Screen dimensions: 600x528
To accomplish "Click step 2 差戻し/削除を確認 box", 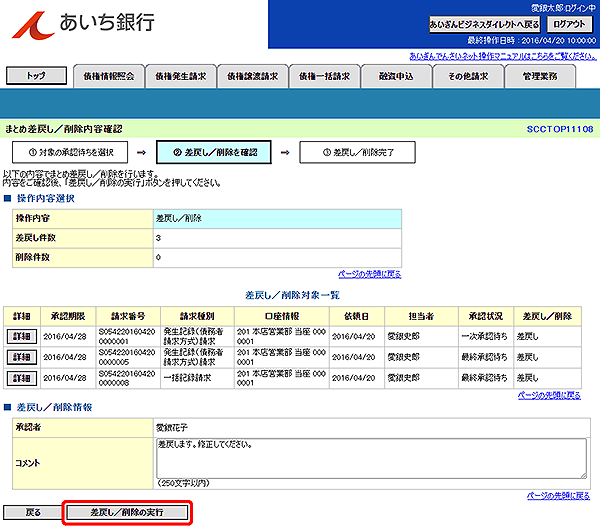I will pos(214,152).
